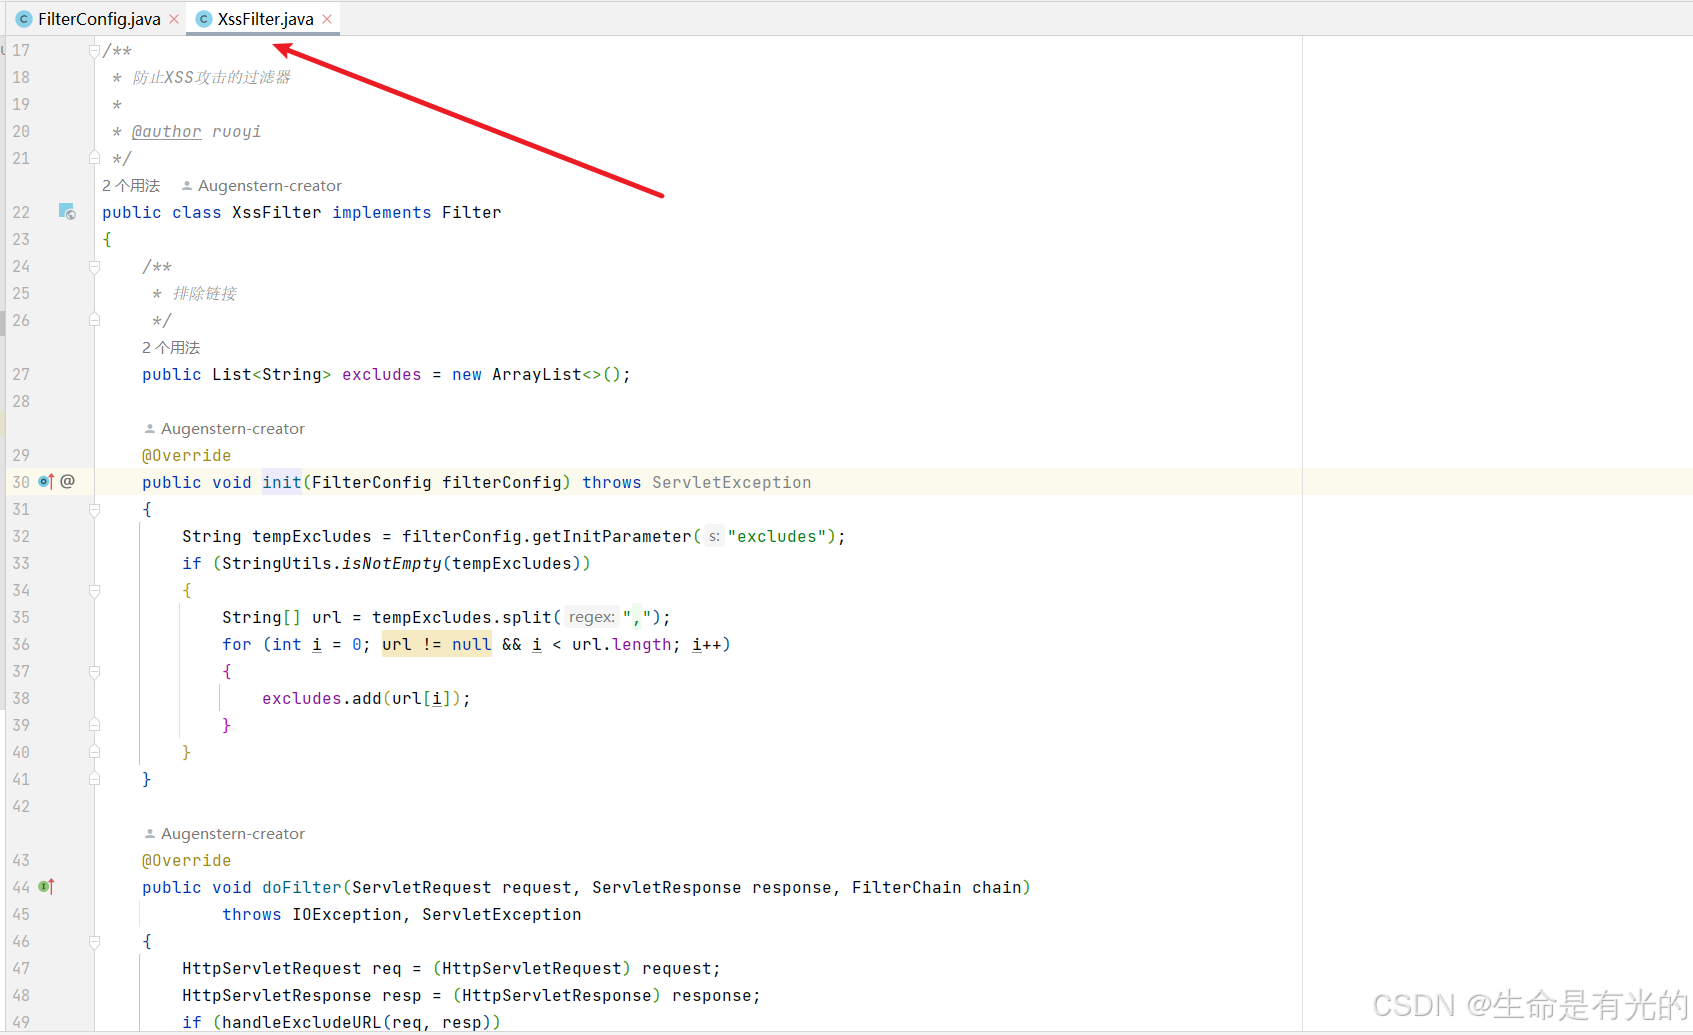
Task: Click the @ gutter icon on line 30
Action: click(68, 481)
